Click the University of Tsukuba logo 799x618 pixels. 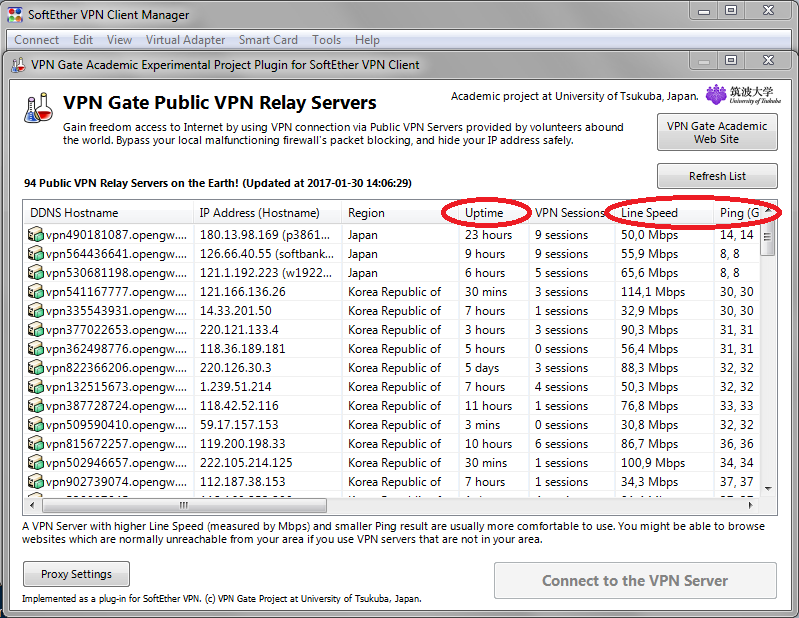click(x=743, y=95)
